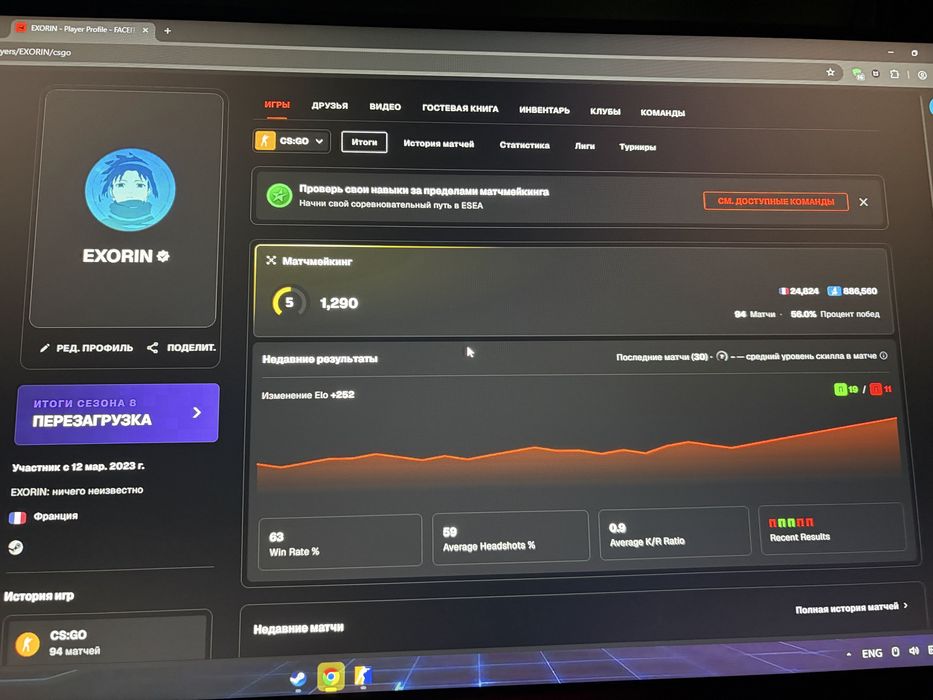The width and height of the screenshot is (933, 700).
Task: Click ENG language indicator in tray
Action: (872, 653)
